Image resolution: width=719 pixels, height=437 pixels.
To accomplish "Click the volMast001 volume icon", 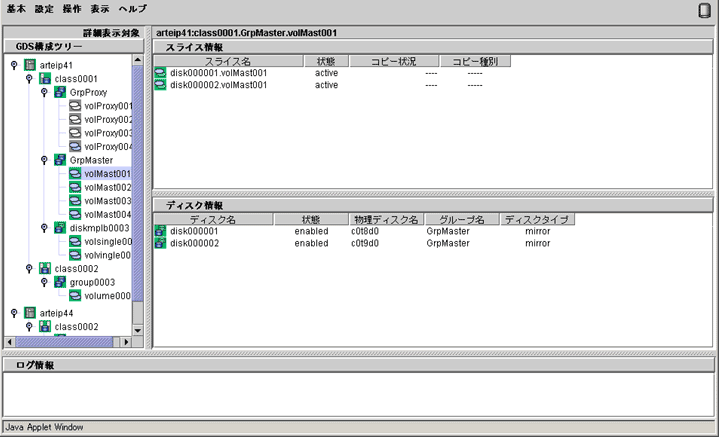I will tap(75, 174).
